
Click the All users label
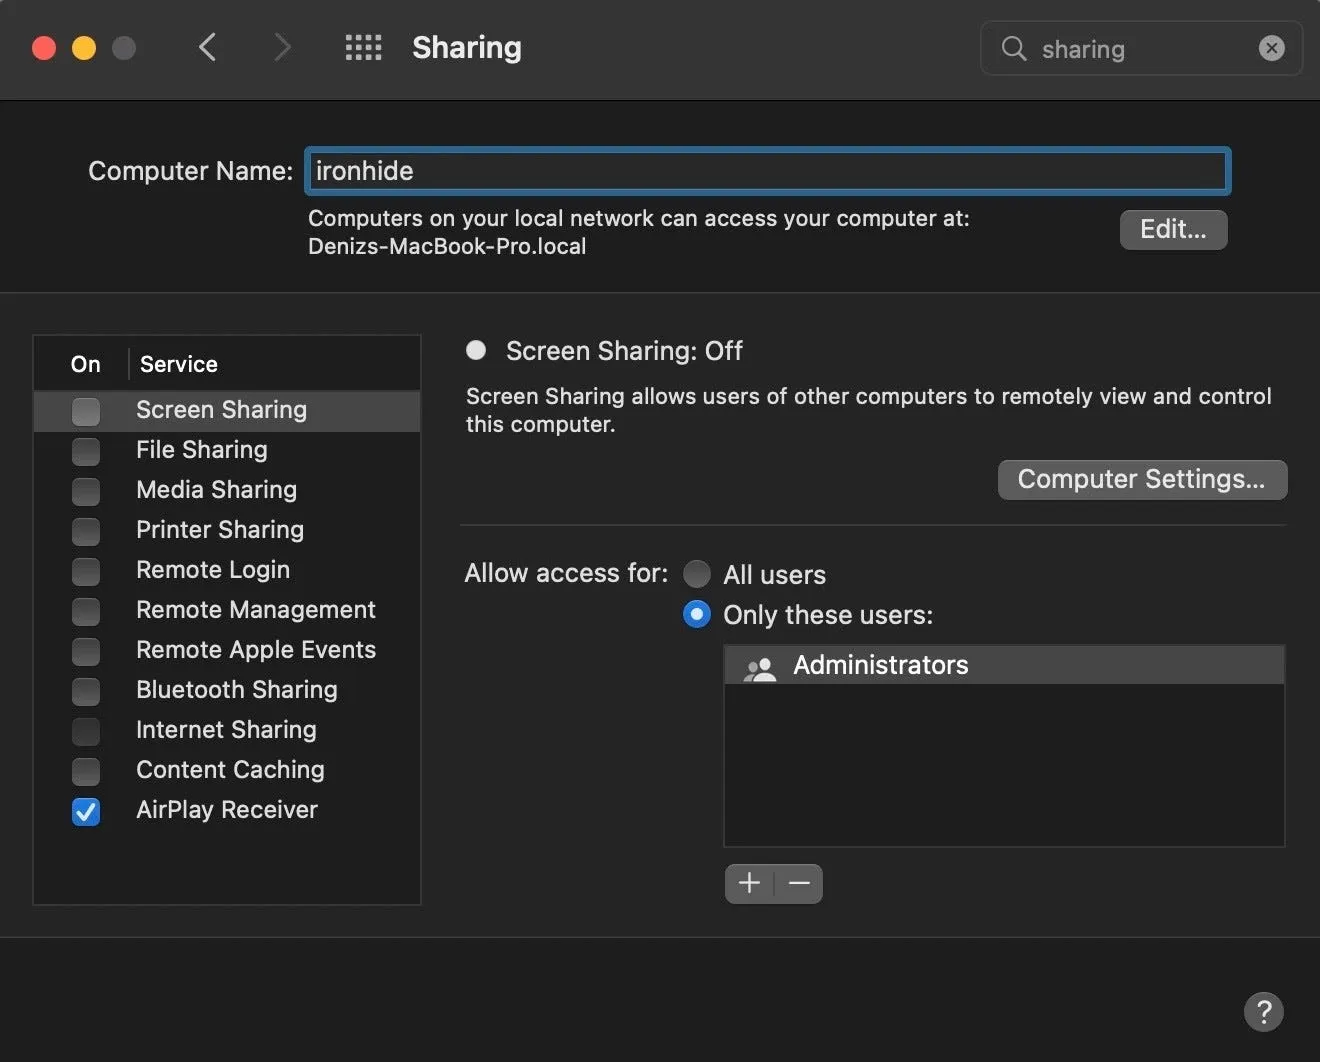pos(775,575)
